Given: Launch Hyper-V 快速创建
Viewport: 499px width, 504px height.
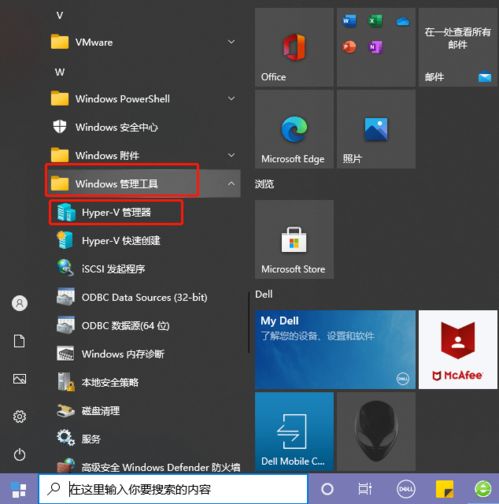Looking at the screenshot, I should pos(144,241).
